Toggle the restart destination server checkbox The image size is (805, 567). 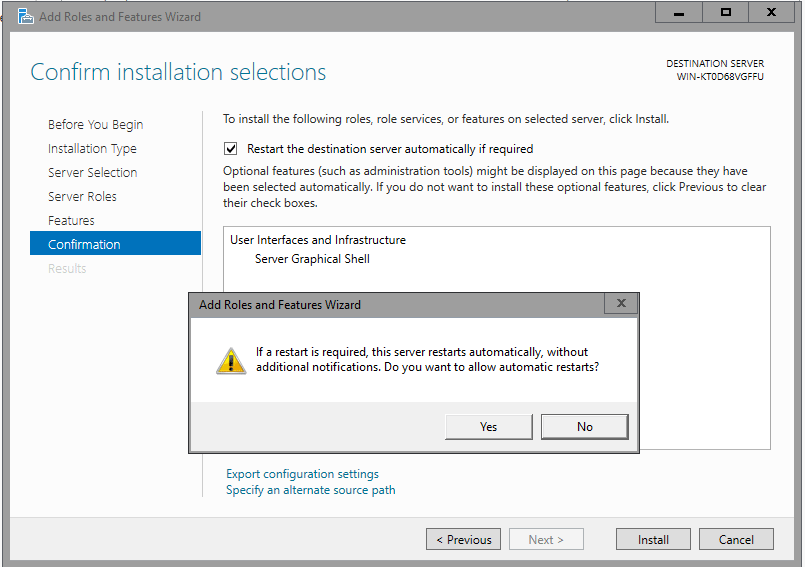point(231,149)
